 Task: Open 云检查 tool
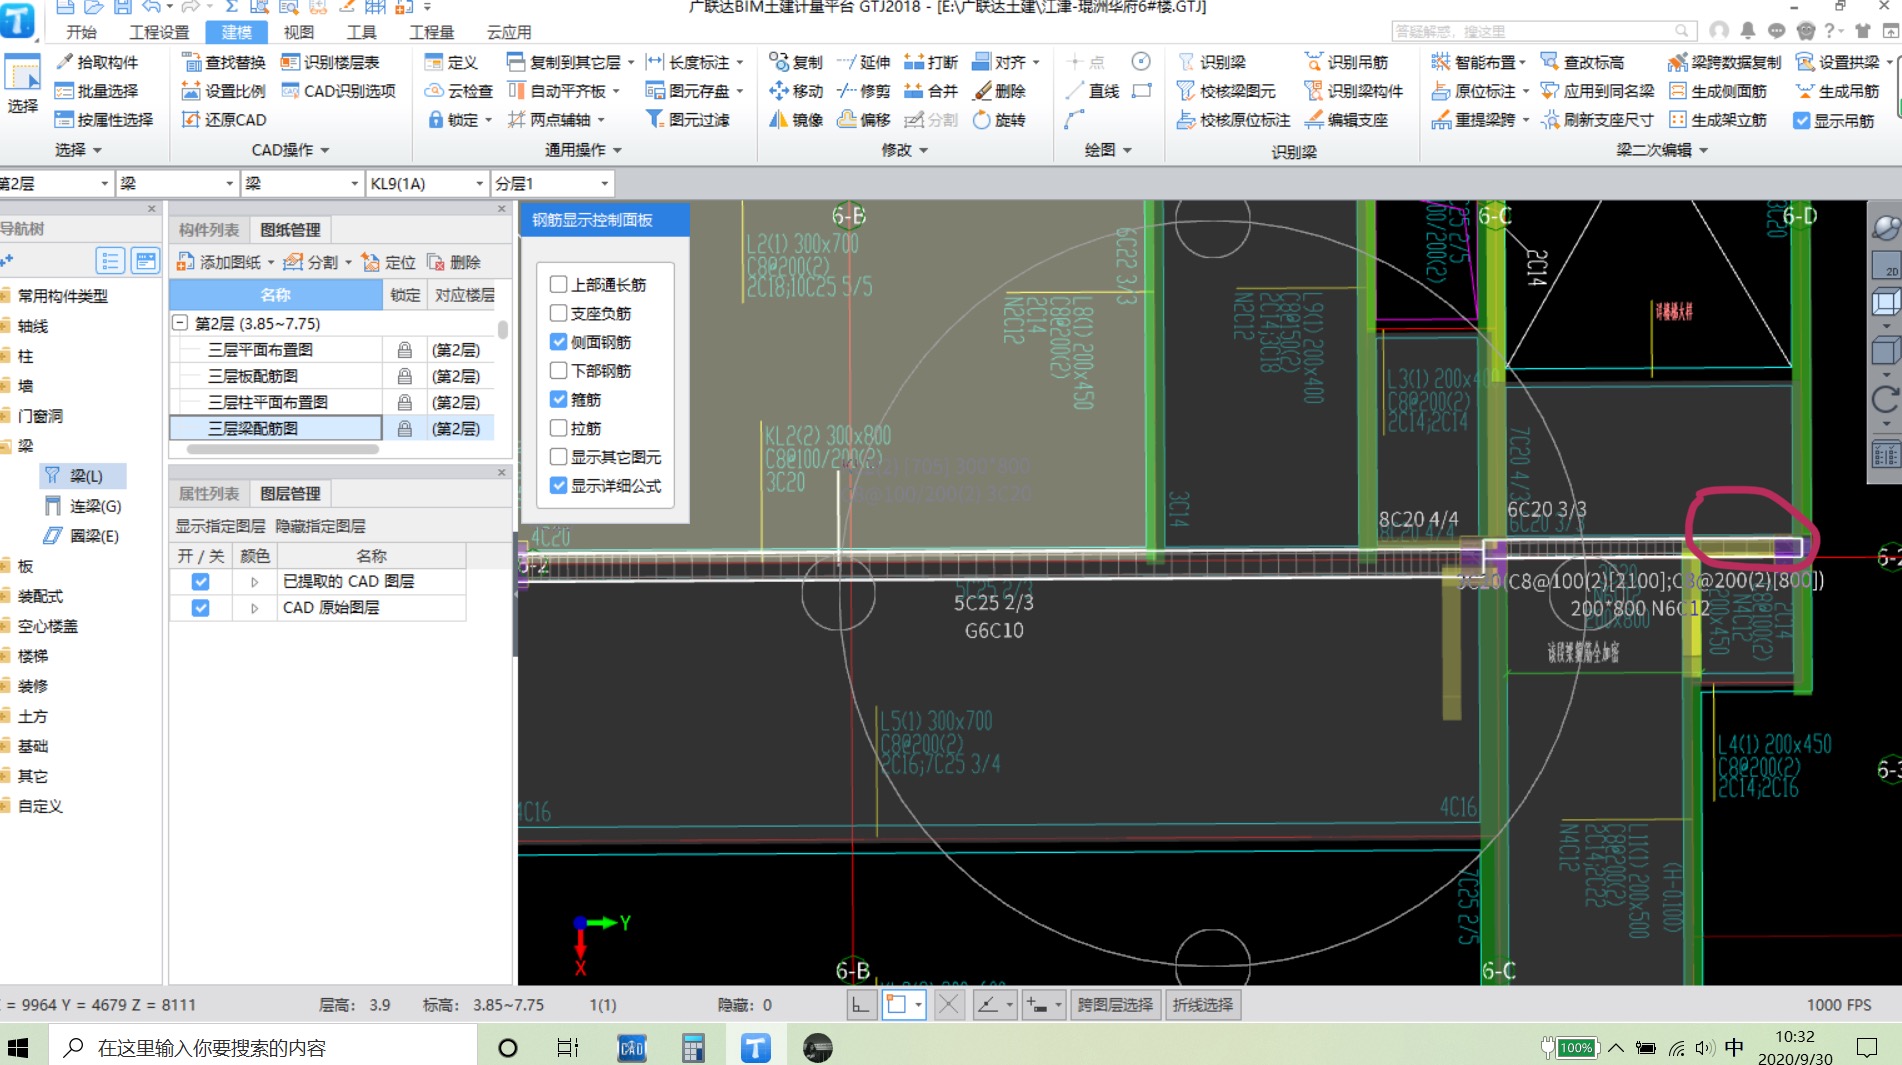point(459,91)
